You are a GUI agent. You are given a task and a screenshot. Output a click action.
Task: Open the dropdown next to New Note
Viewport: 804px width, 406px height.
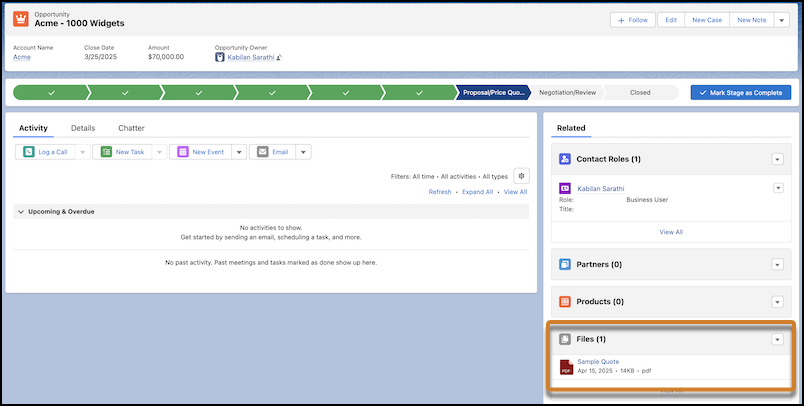pyautogui.click(x=781, y=20)
